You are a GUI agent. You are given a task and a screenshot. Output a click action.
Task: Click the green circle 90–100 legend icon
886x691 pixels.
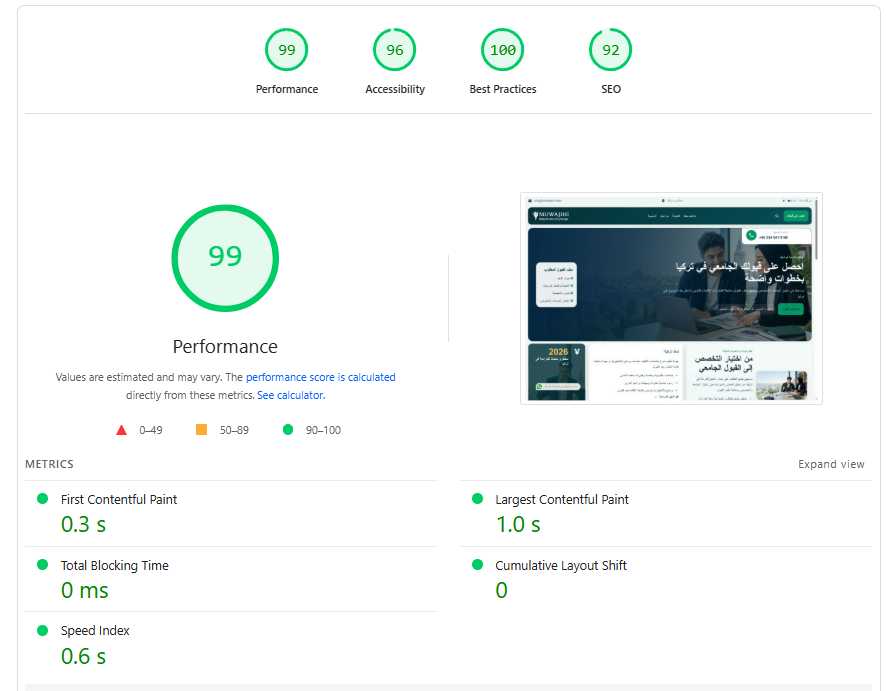pyautogui.click(x=288, y=429)
